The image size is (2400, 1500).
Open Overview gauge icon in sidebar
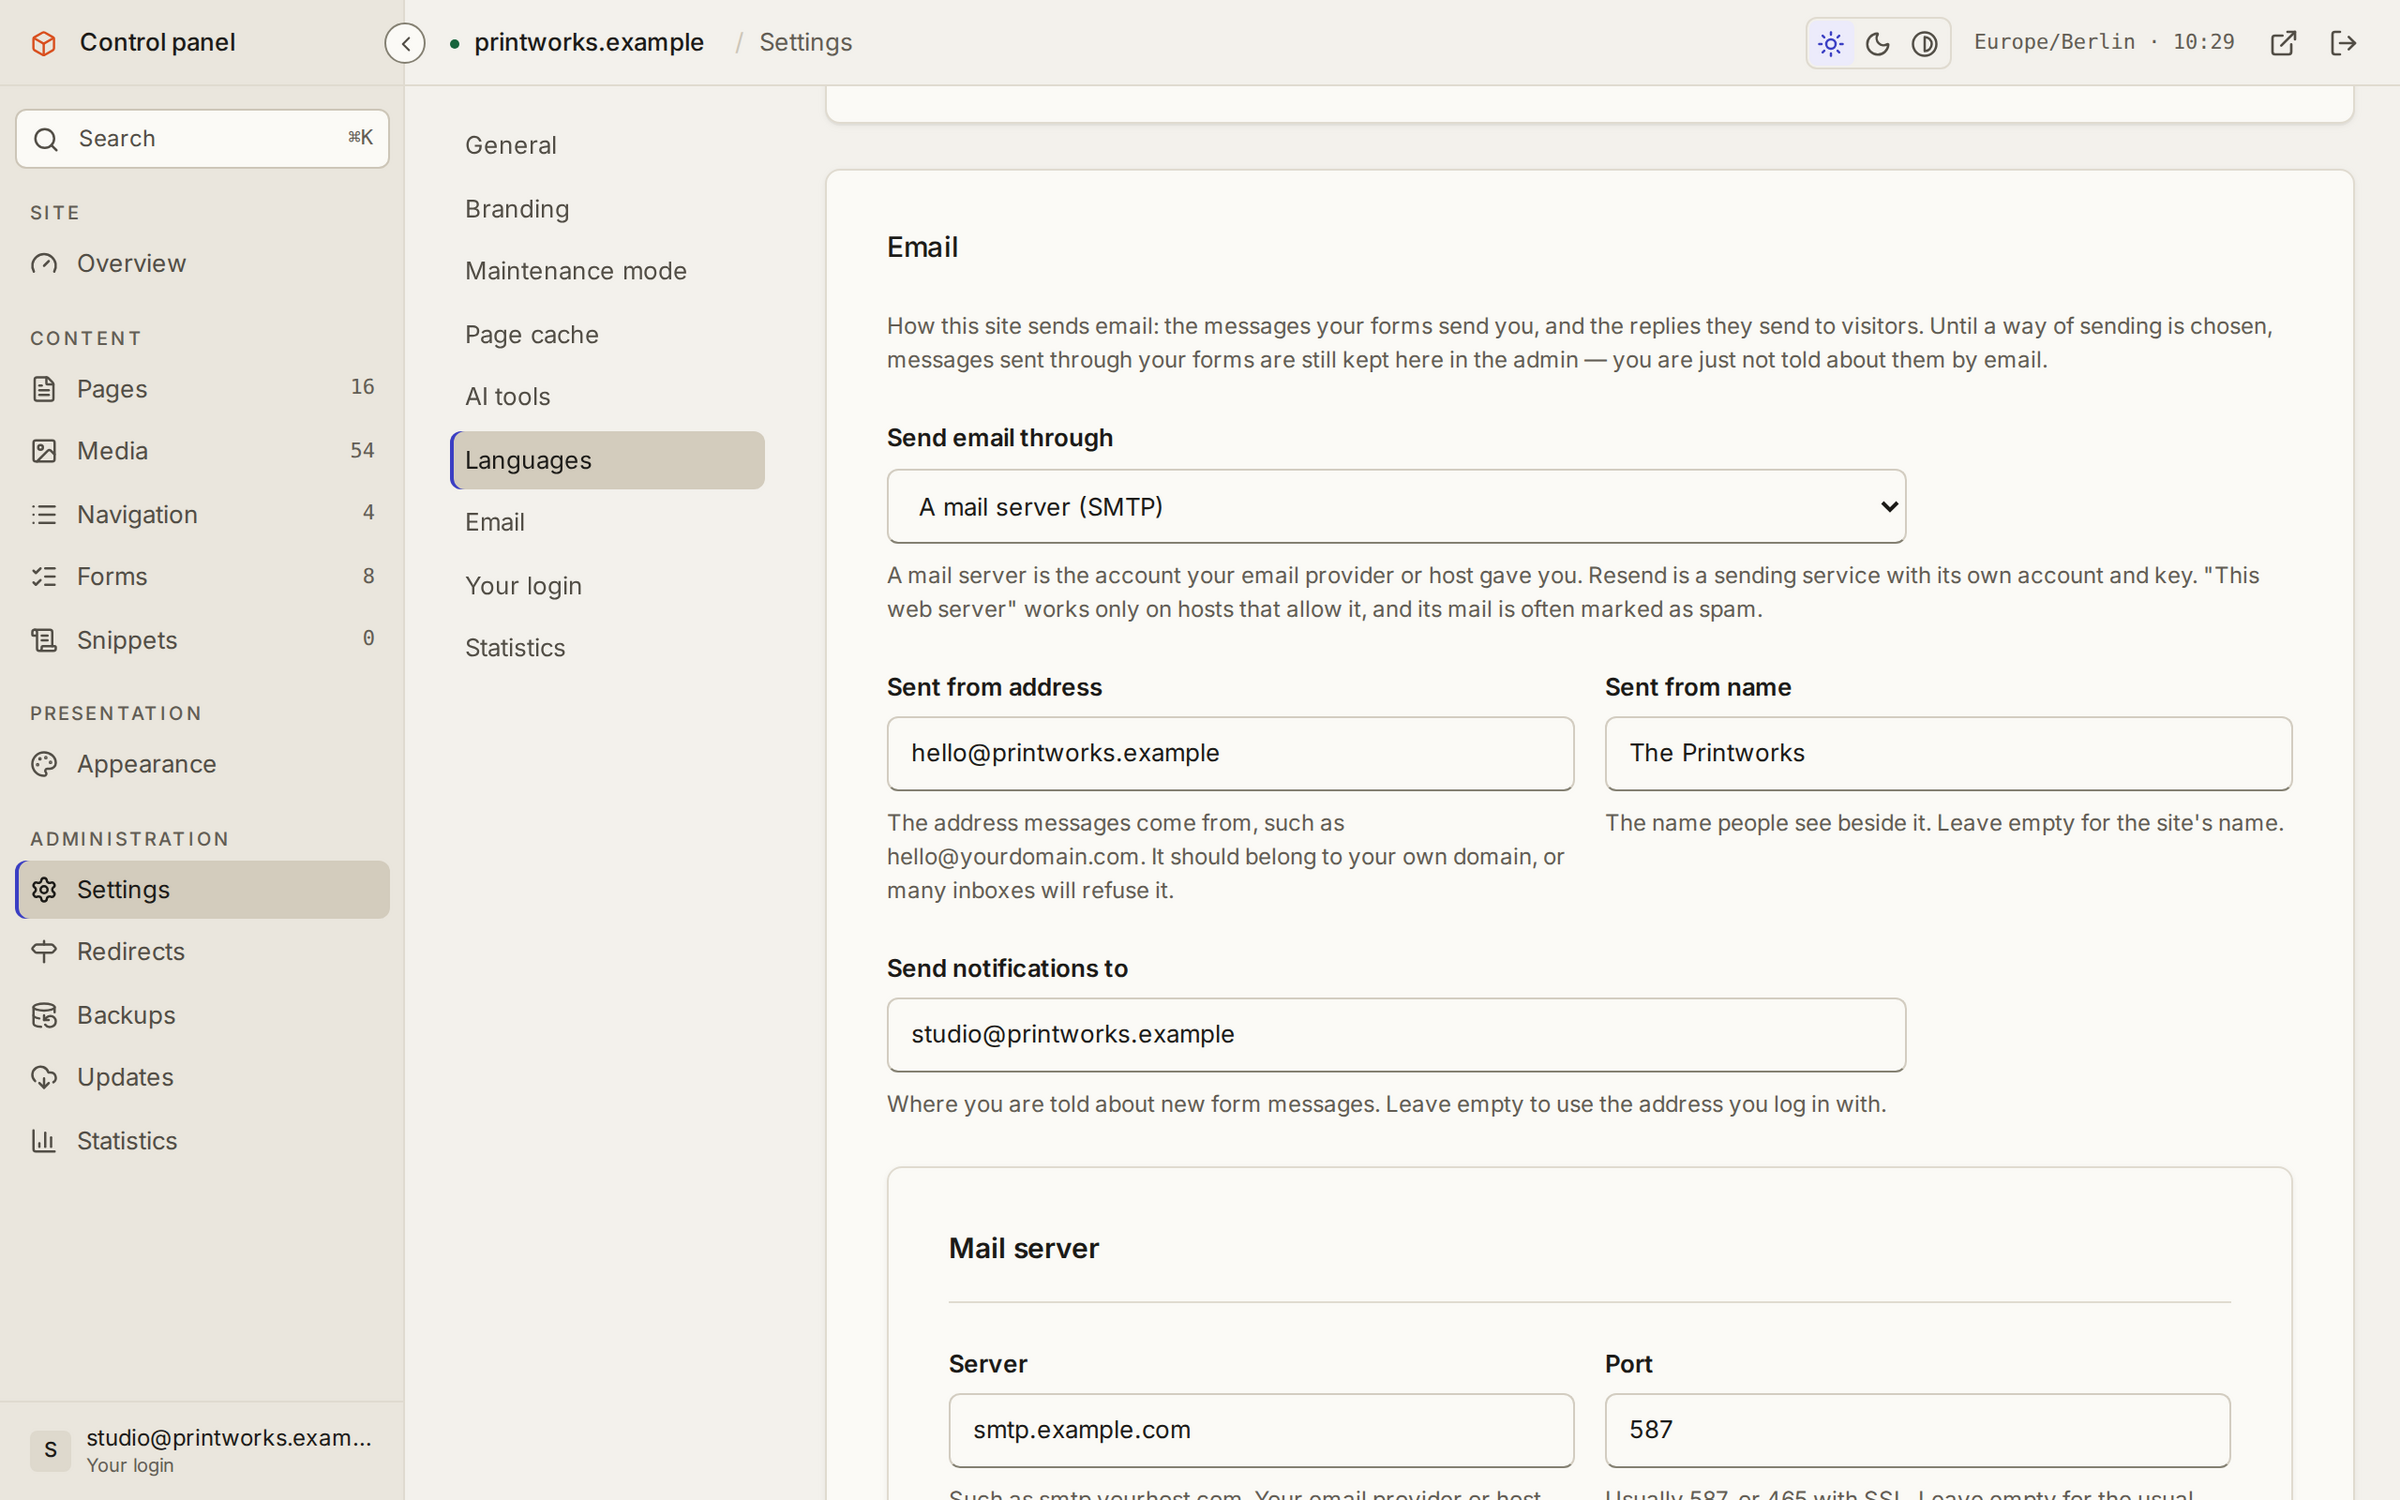click(x=44, y=263)
